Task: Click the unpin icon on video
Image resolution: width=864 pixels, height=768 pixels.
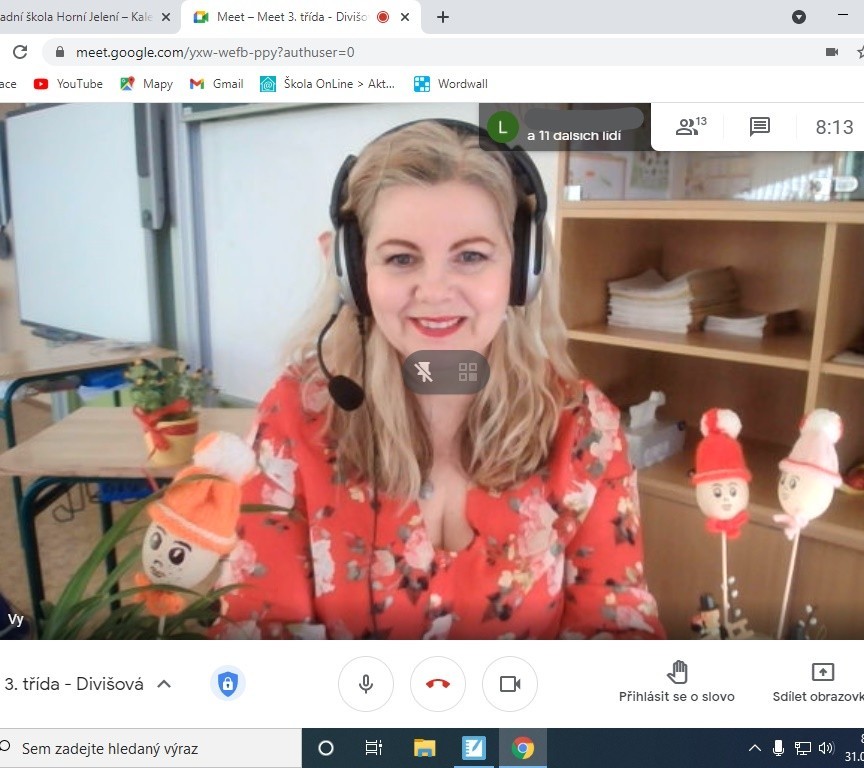Action: pyautogui.click(x=425, y=373)
